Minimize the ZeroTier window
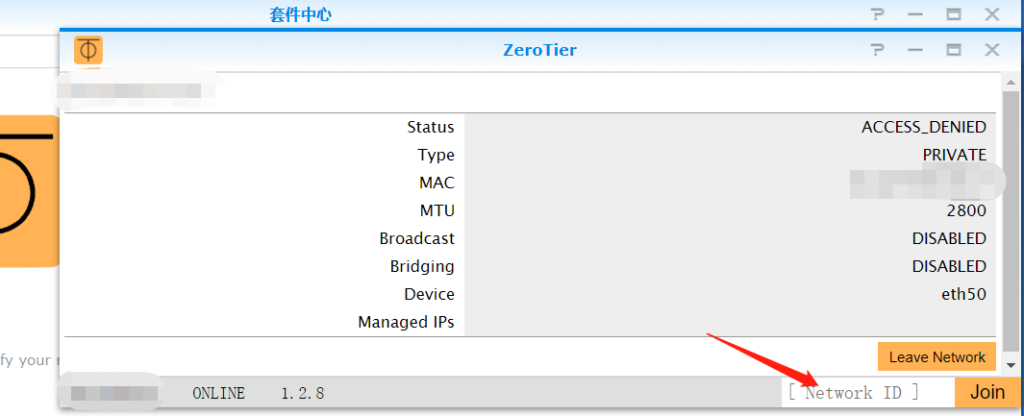 (x=915, y=49)
